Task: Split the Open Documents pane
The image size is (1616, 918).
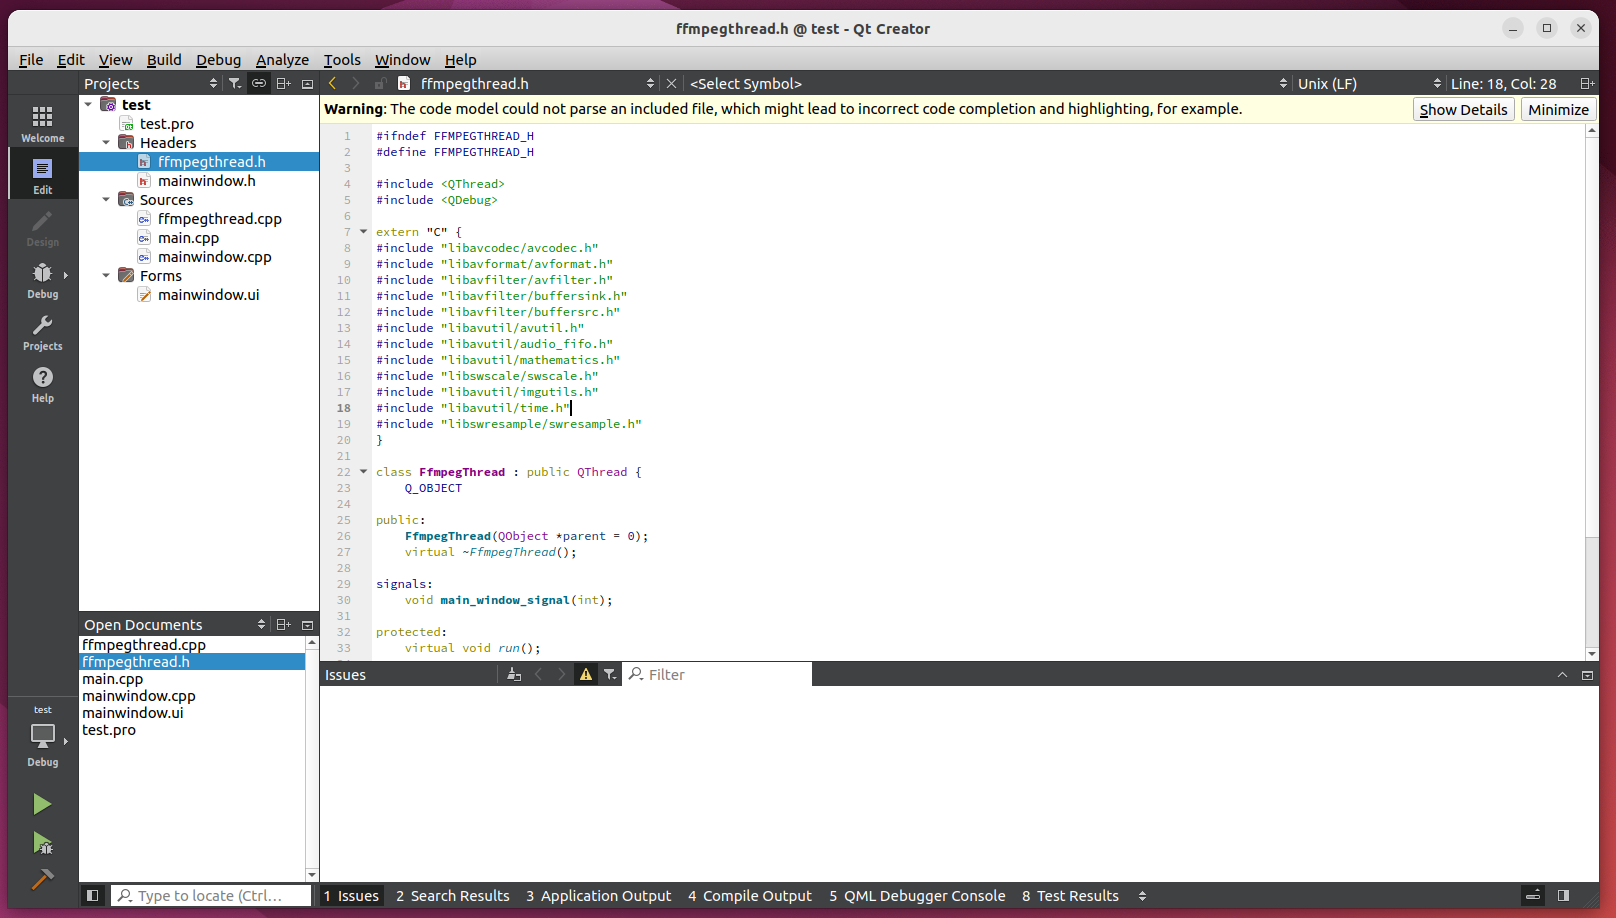Action: 284,625
